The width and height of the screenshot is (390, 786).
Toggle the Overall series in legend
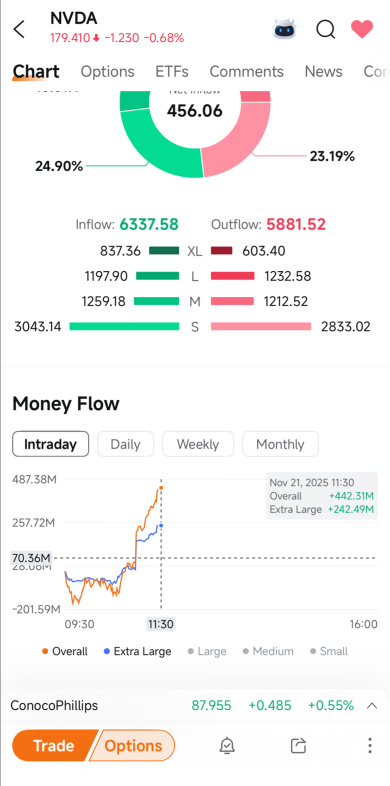[65, 651]
